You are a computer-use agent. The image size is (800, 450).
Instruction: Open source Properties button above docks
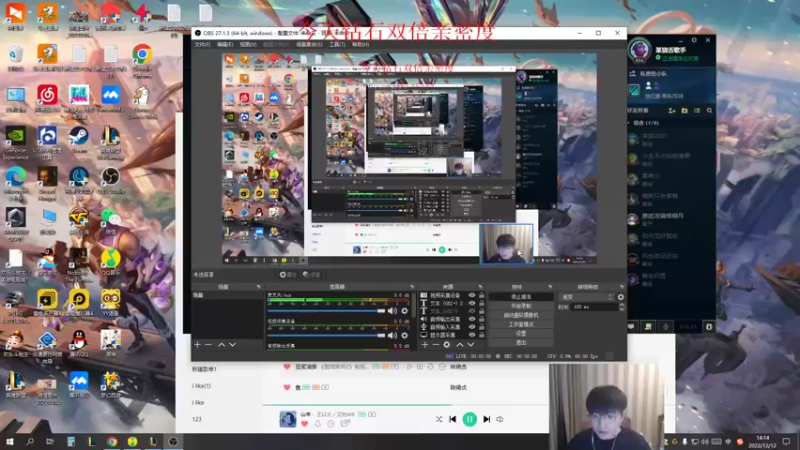click(288, 274)
